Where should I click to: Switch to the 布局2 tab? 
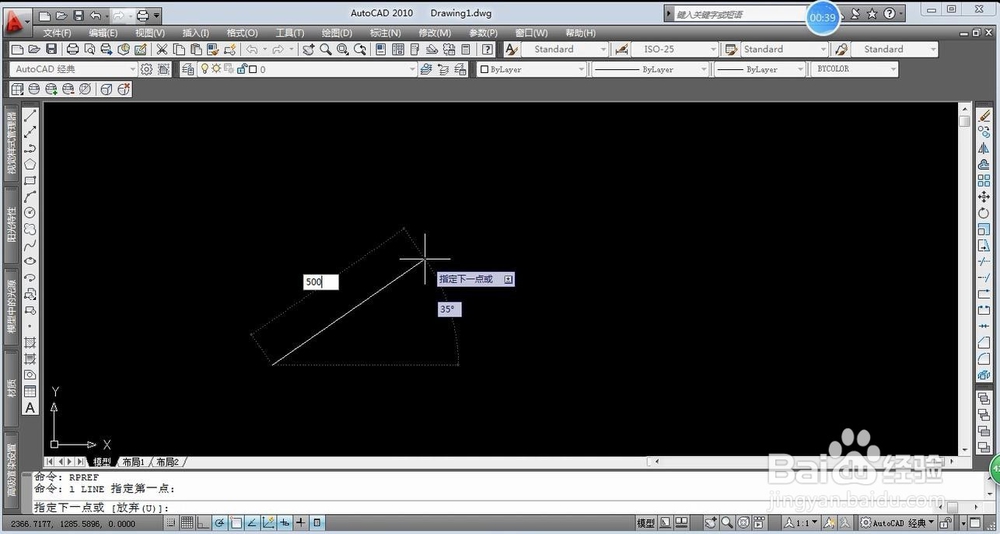tap(168, 462)
